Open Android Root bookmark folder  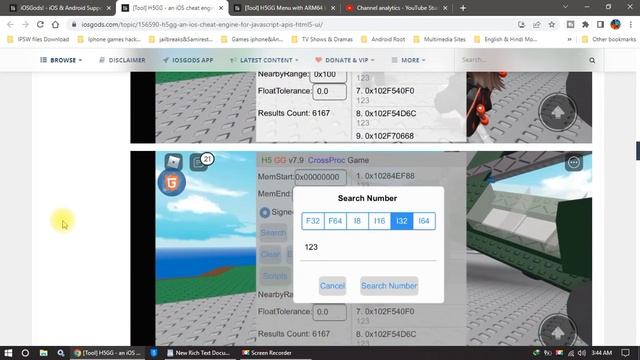(x=383, y=39)
